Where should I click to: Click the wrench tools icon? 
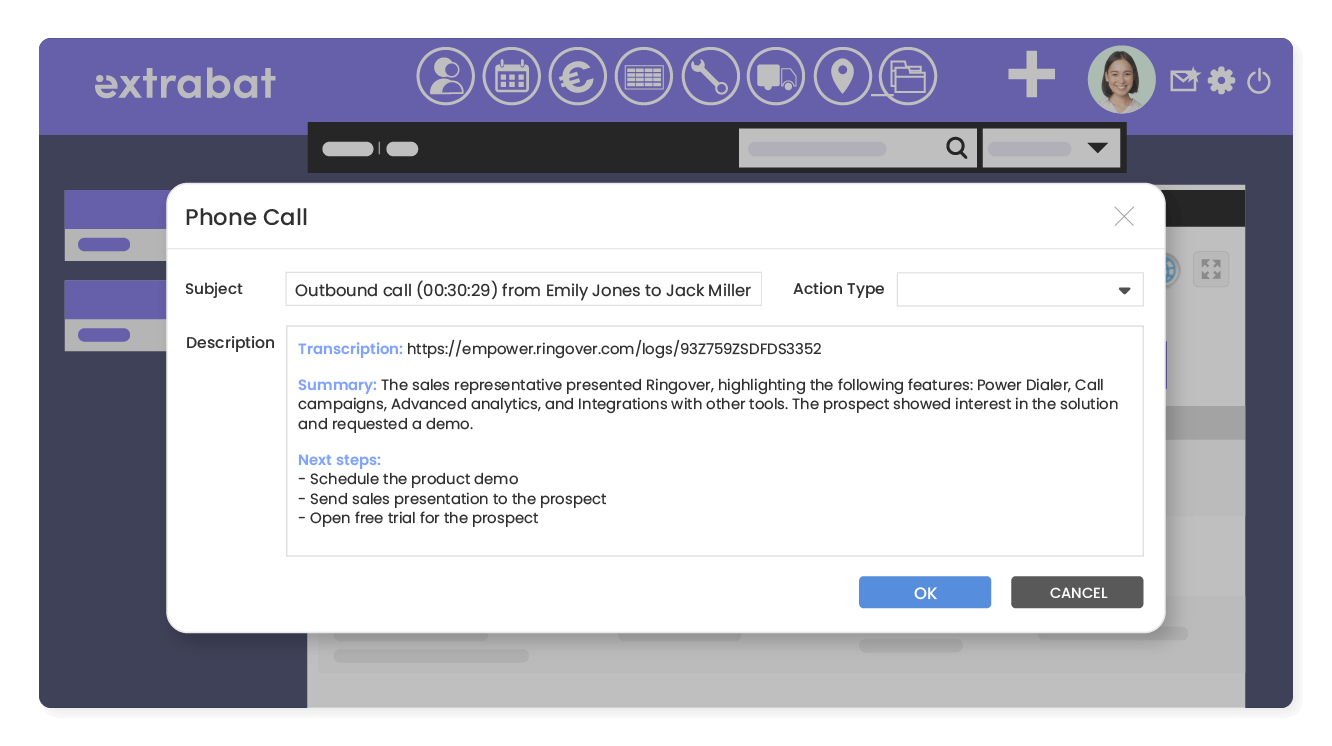click(x=710, y=77)
